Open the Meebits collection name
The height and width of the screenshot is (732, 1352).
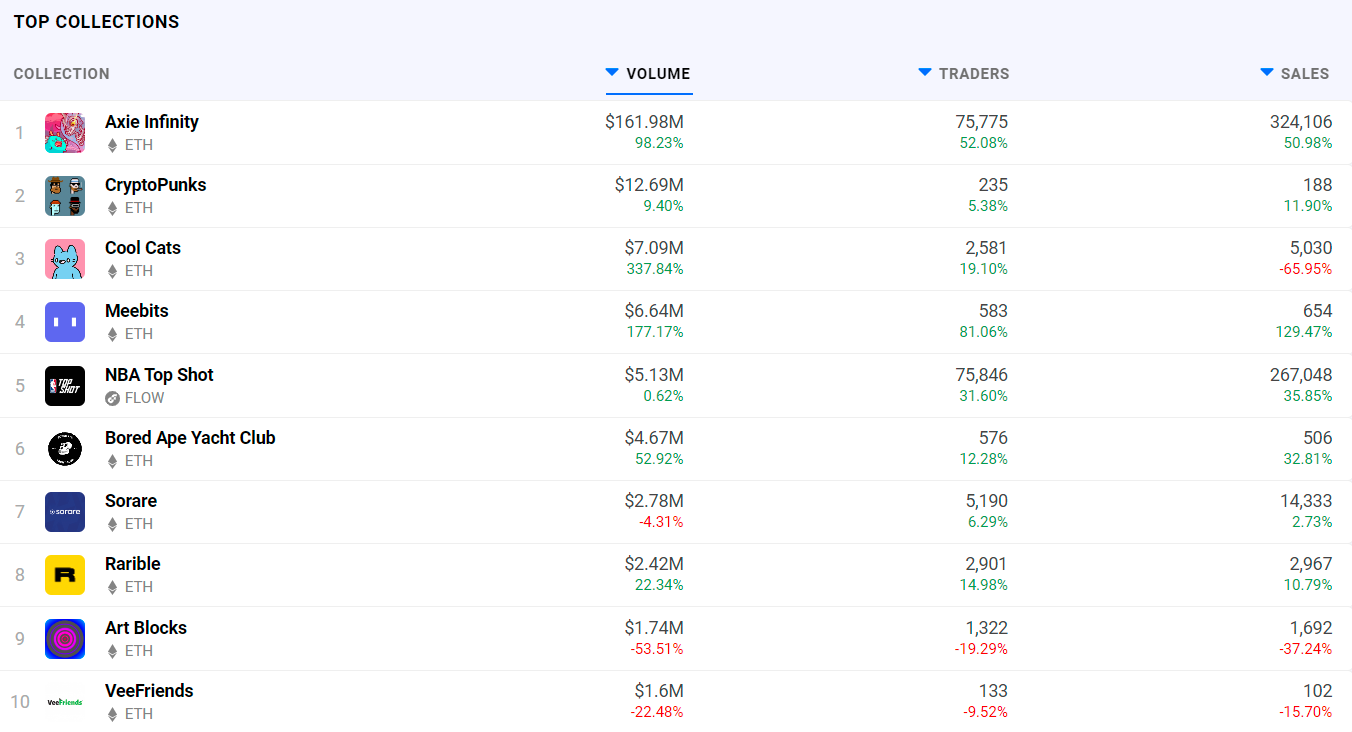coord(137,311)
